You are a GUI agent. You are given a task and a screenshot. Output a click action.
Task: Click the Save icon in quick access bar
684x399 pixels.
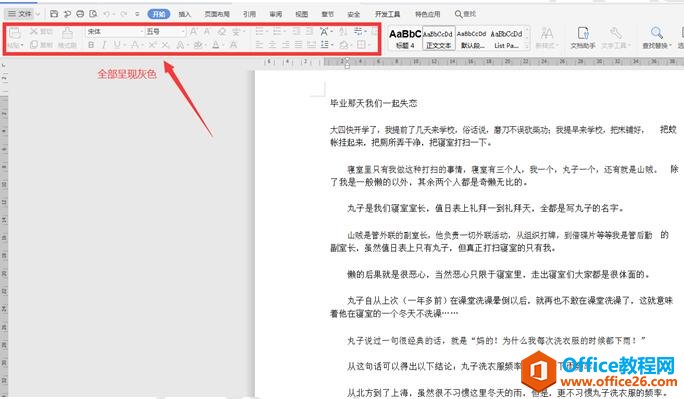tap(54, 14)
